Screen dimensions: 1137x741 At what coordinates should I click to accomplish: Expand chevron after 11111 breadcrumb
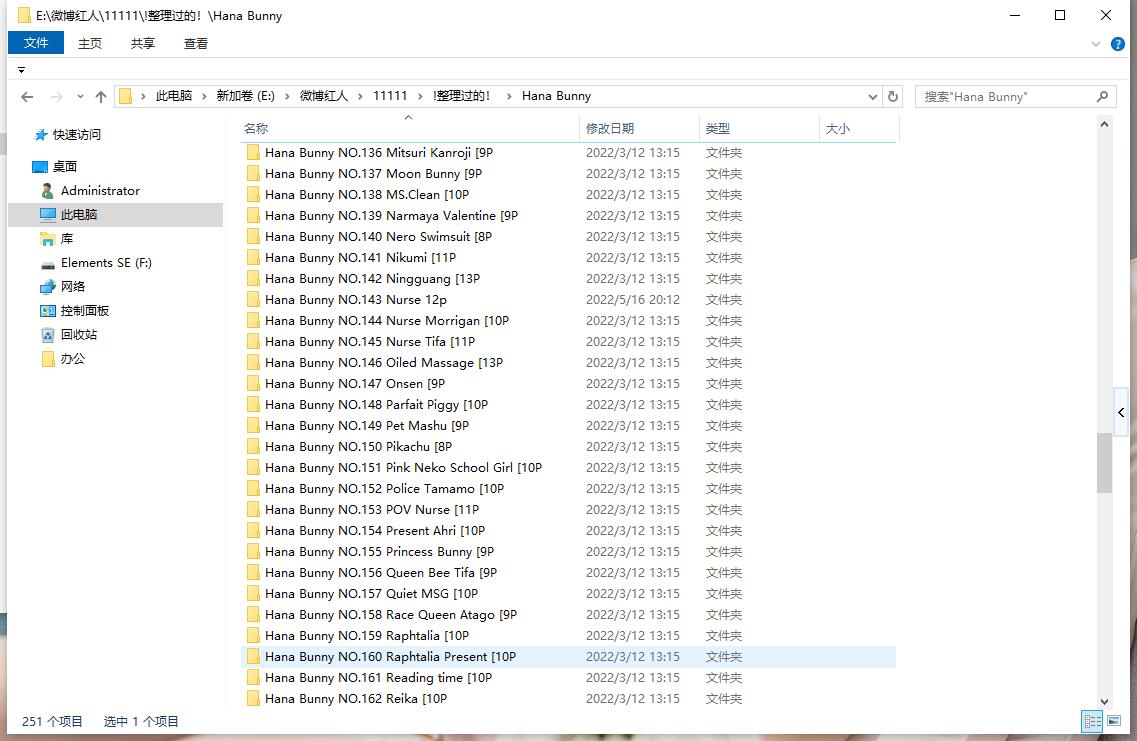[420, 96]
